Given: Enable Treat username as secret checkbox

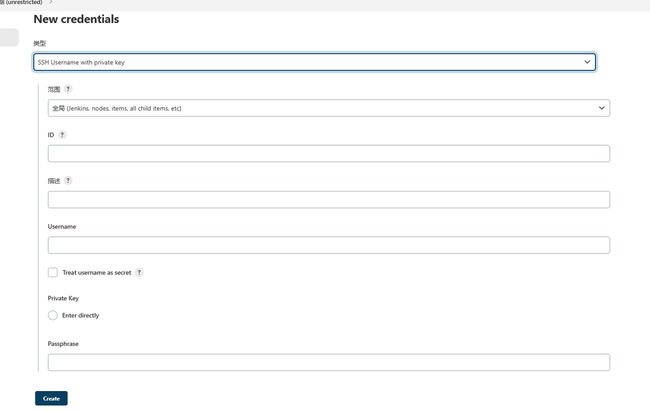Looking at the screenshot, I should coord(53,272).
